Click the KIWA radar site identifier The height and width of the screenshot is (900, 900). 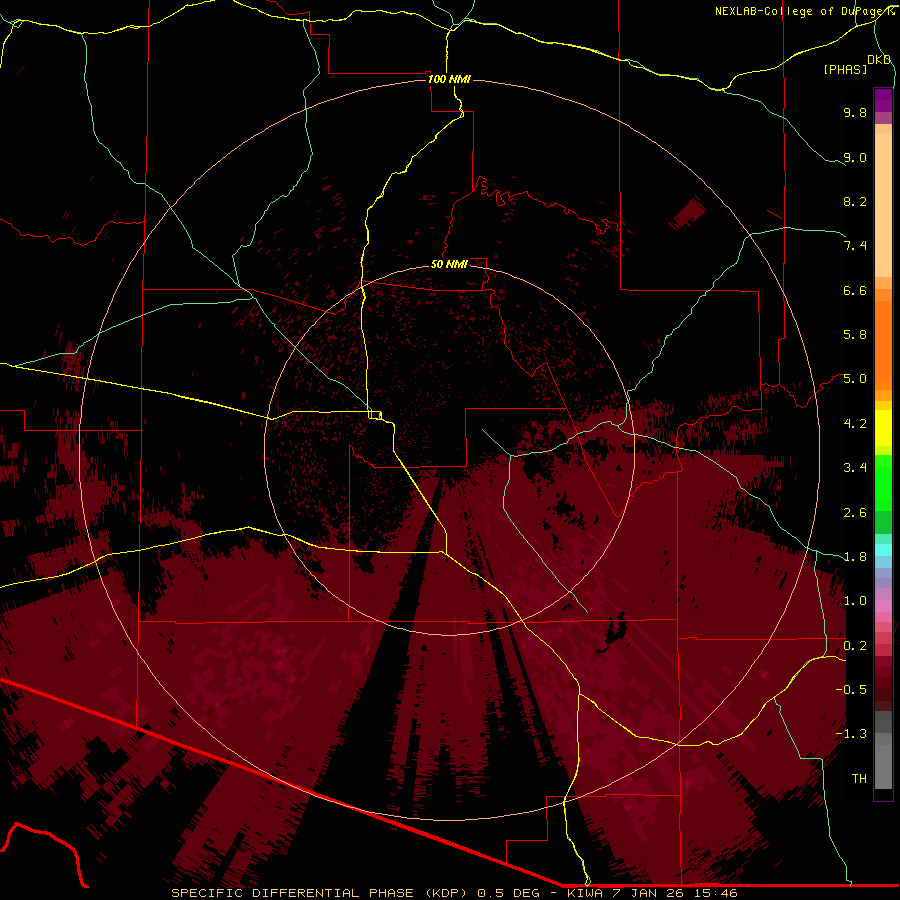(585, 893)
